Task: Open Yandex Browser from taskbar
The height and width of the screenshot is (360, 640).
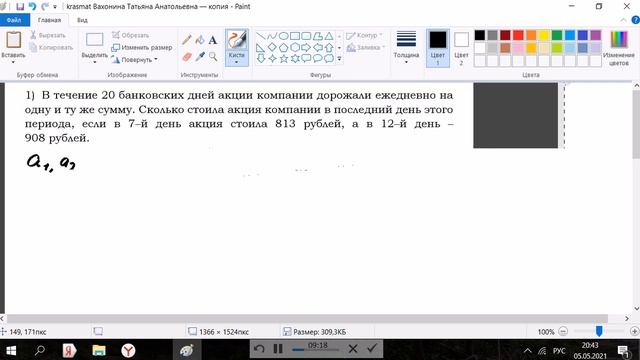Action: pos(128,350)
